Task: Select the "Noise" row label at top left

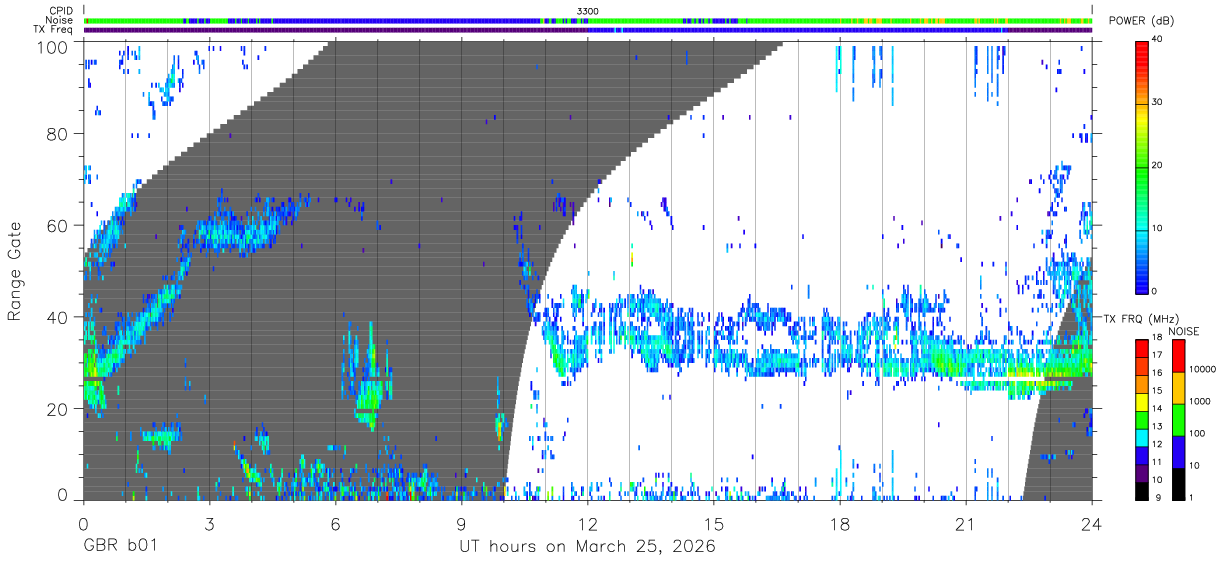Action: [x=61, y=20]
